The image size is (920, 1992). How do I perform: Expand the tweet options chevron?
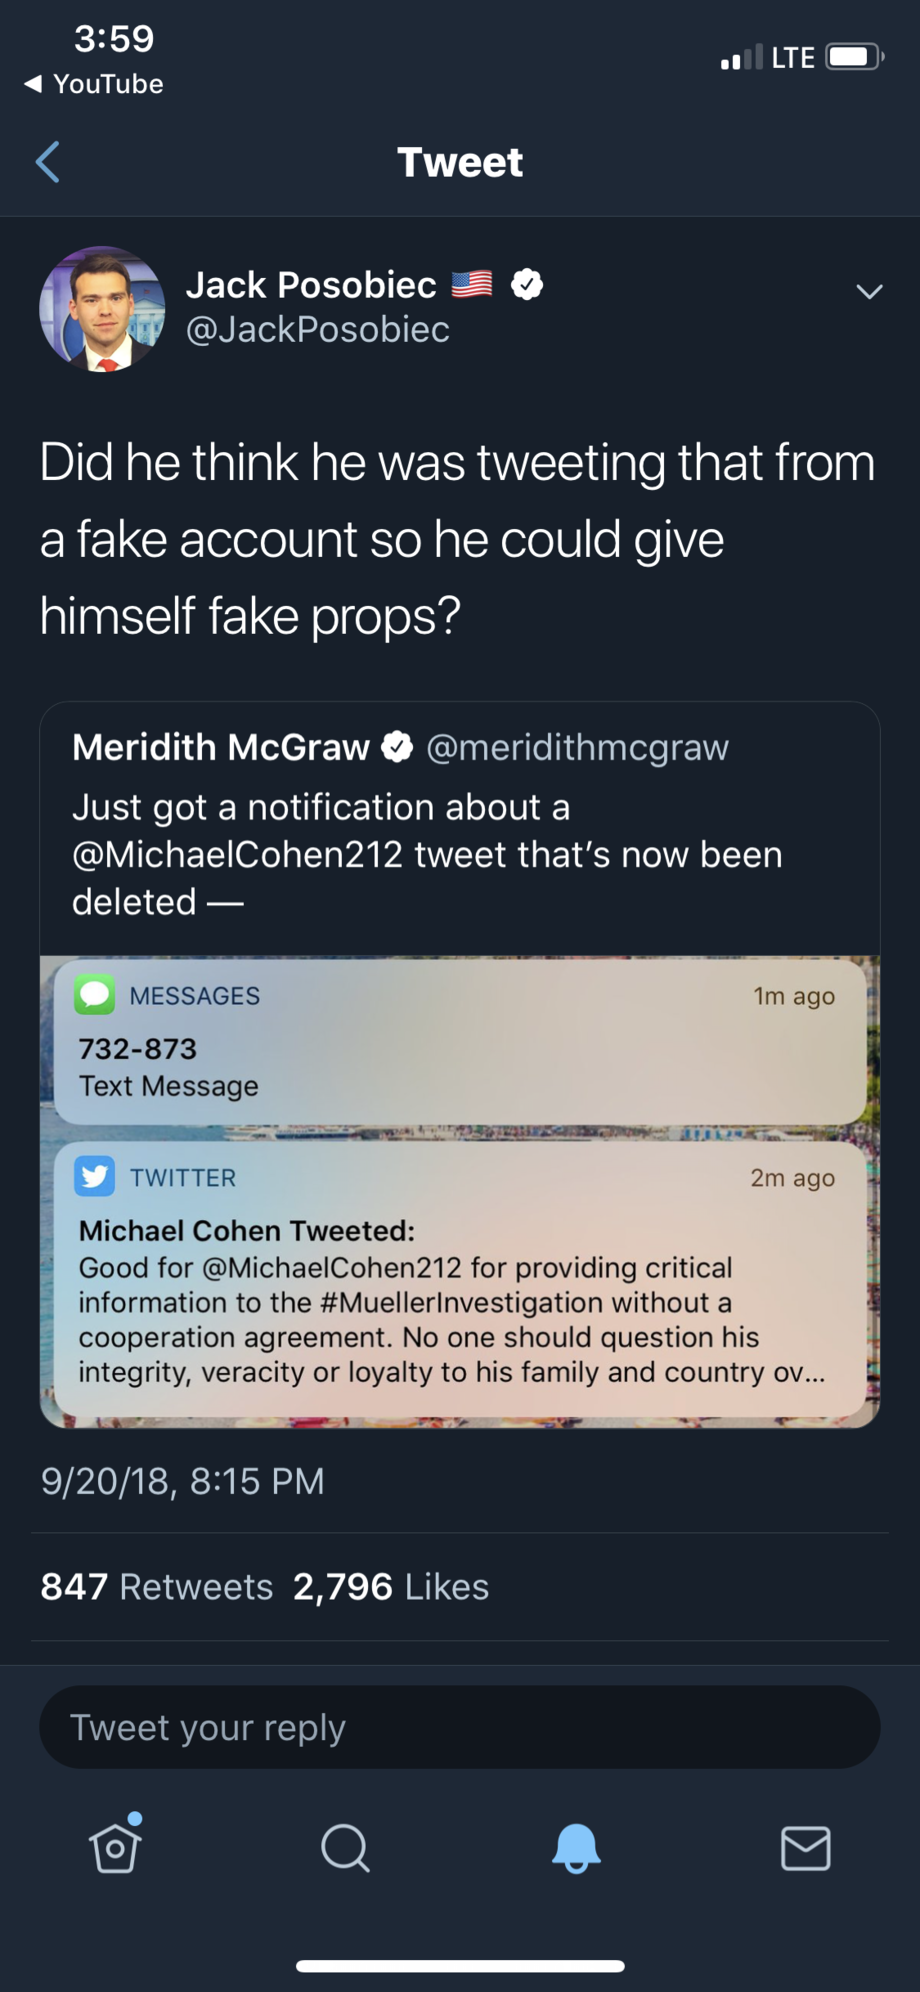869,291
